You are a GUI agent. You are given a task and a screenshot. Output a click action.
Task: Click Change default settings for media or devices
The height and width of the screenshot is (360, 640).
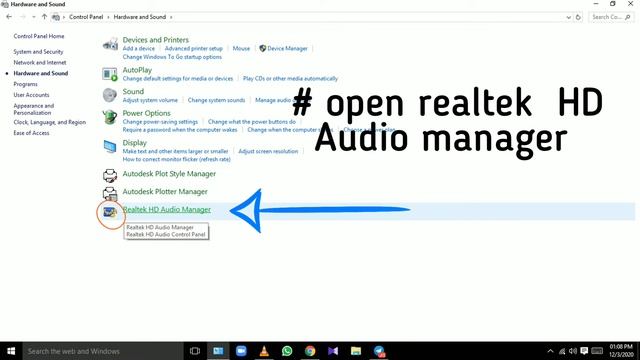coord(178,78)
